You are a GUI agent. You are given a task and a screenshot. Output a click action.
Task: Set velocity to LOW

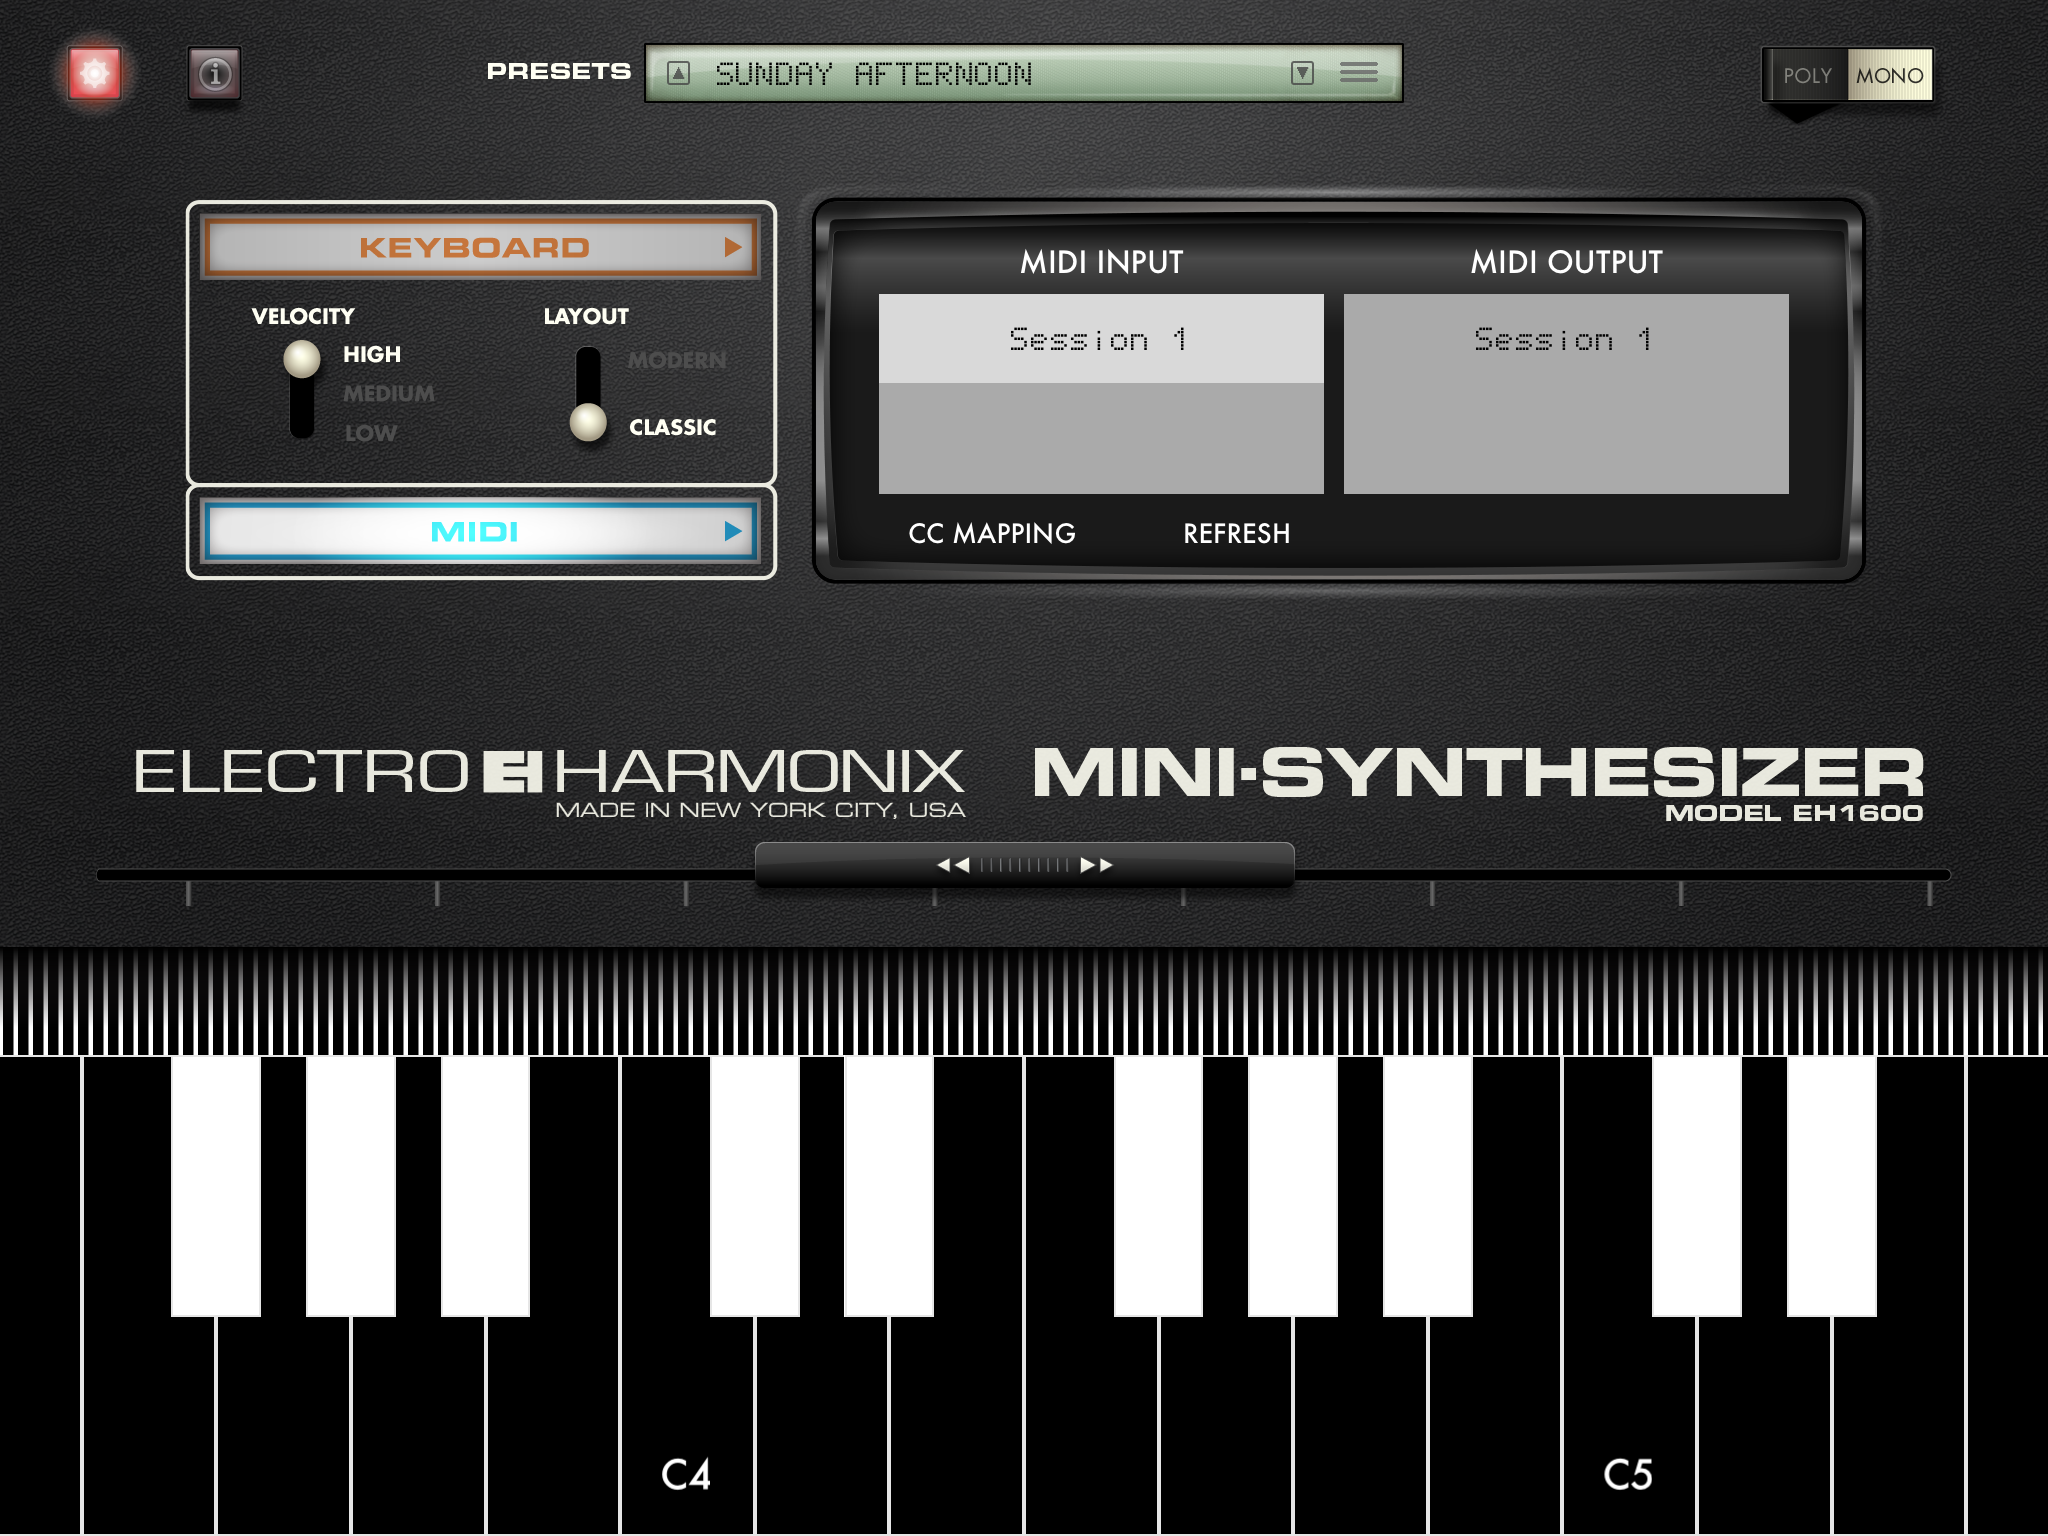pyautogui.click(x=370, y=433)
